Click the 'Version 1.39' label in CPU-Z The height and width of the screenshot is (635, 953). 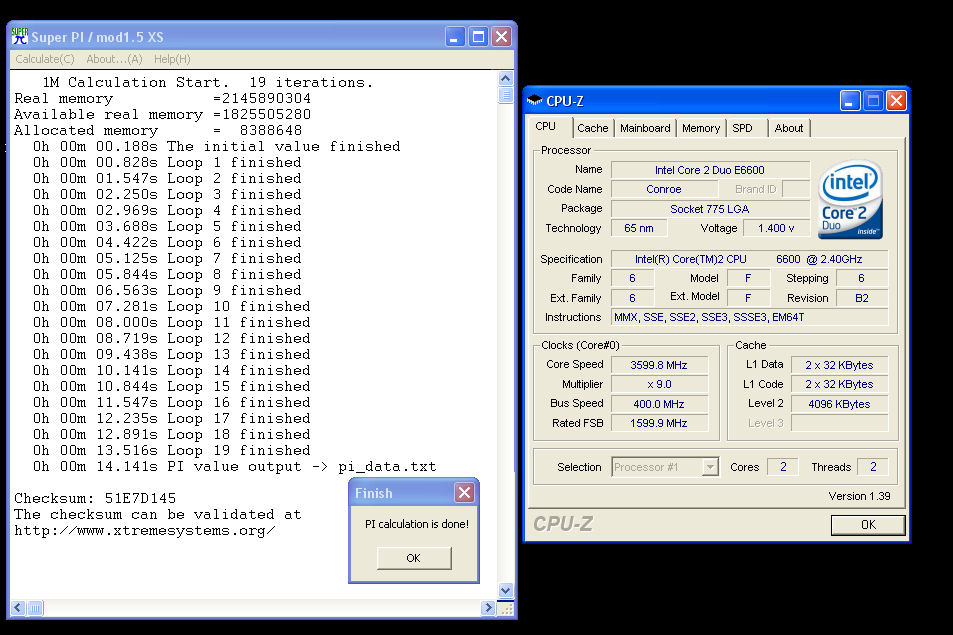tap(859, 496)
